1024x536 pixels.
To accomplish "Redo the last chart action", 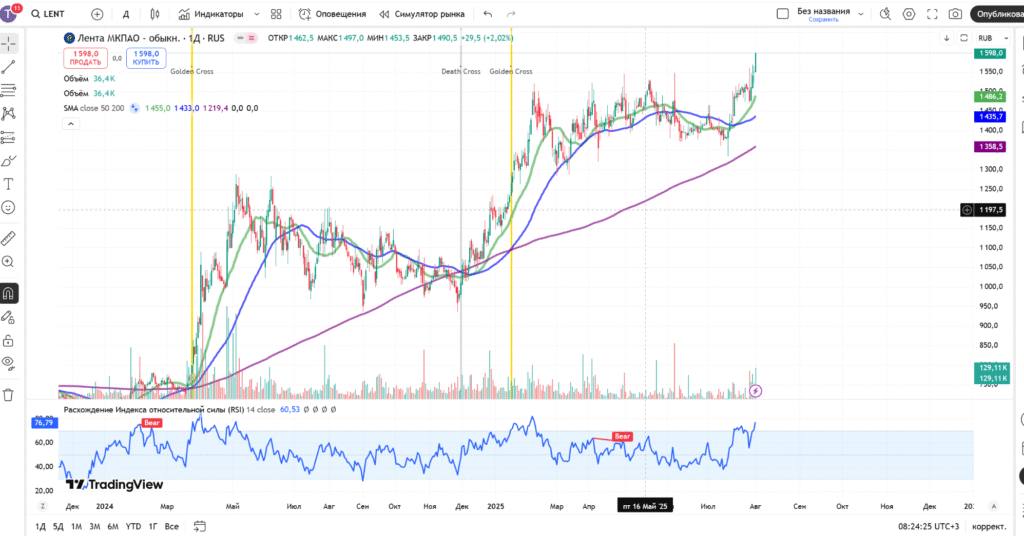I will [511, 14].
